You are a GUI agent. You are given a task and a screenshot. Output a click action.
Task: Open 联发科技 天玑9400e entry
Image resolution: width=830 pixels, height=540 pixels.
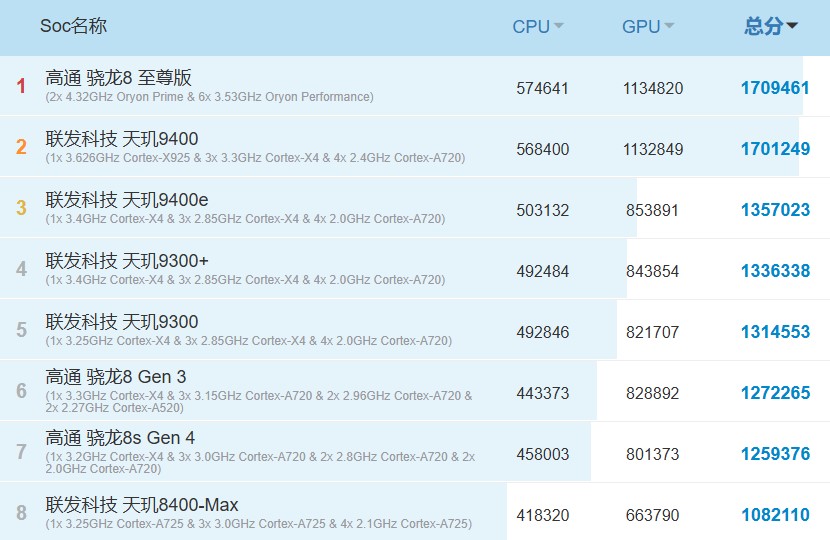click(127, 200)
